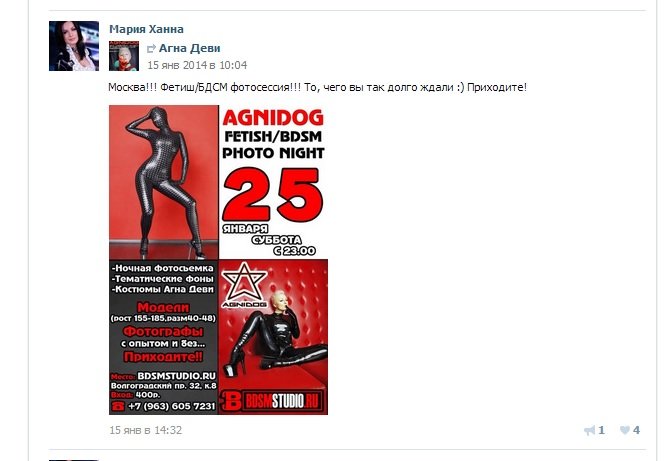Open Мария Ханна's profile name link
The width and height of the screenshot is (668, 461).
pyautogui.click(x=146, y=29)
